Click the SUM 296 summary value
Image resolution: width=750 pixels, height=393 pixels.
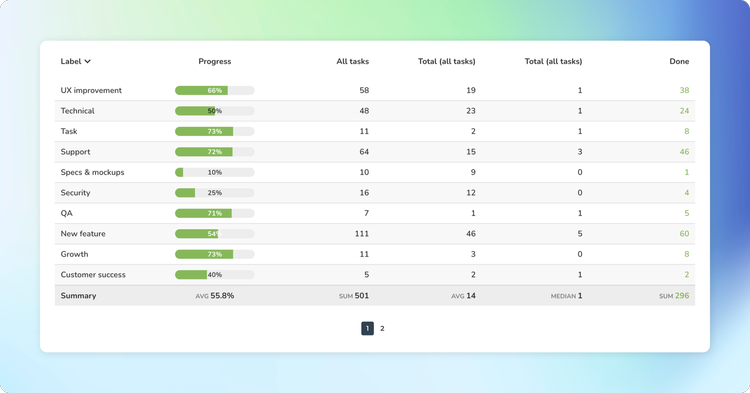[x=674, y=295]
